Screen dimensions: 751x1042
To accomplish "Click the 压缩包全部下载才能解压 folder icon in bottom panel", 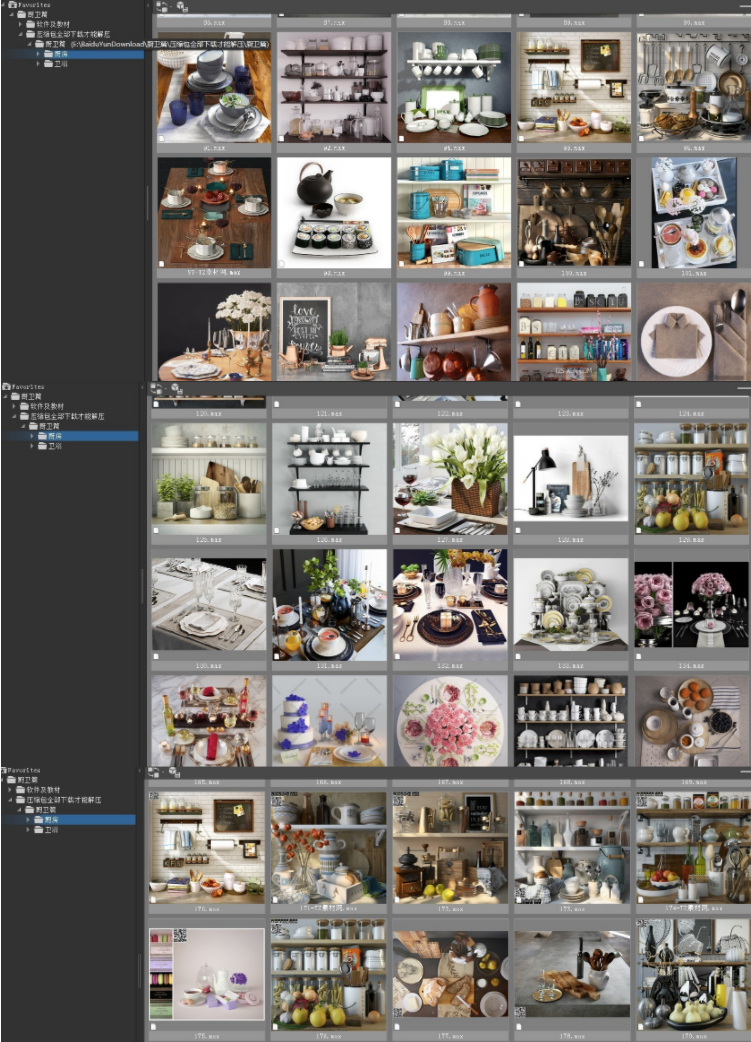I will click(21, 800).
